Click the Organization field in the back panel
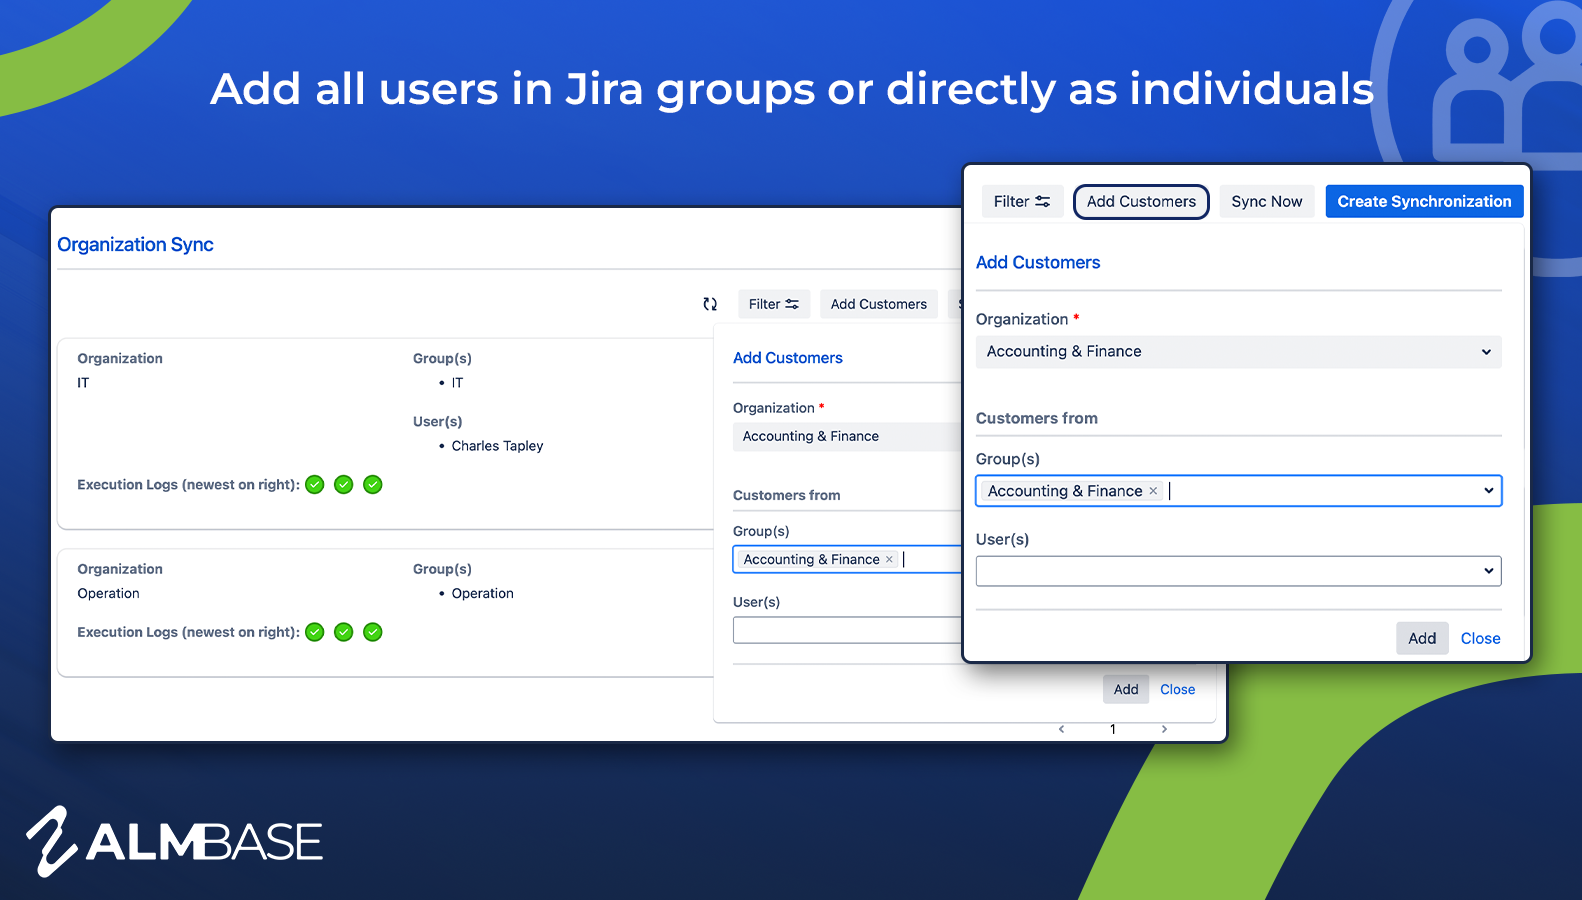1582x900 pixels. pos(847,437)
